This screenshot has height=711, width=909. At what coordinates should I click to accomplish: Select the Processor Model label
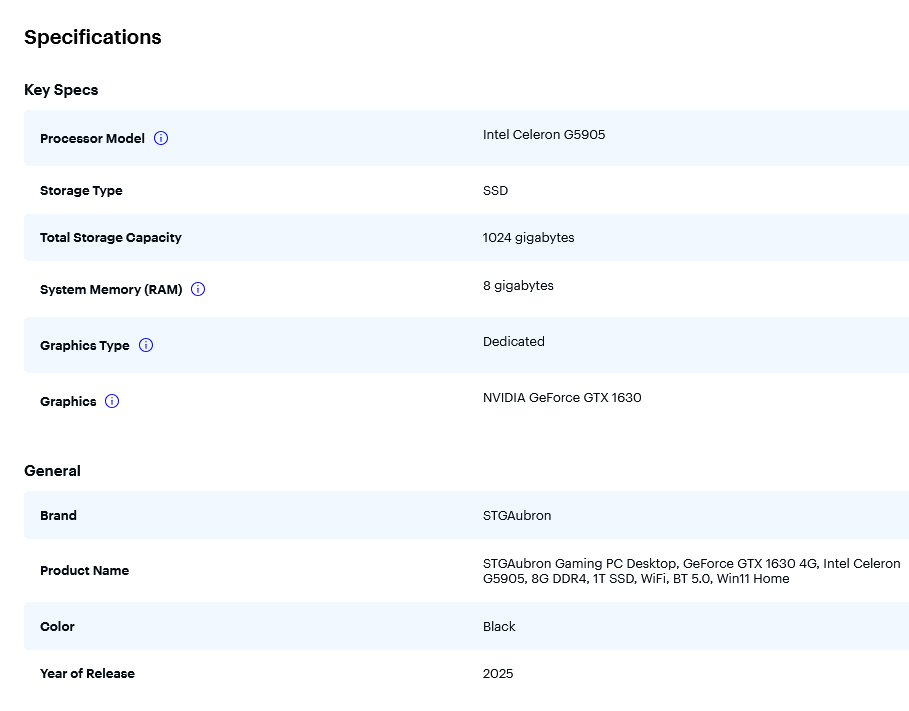pyautogui.click(x=92, y=139)
